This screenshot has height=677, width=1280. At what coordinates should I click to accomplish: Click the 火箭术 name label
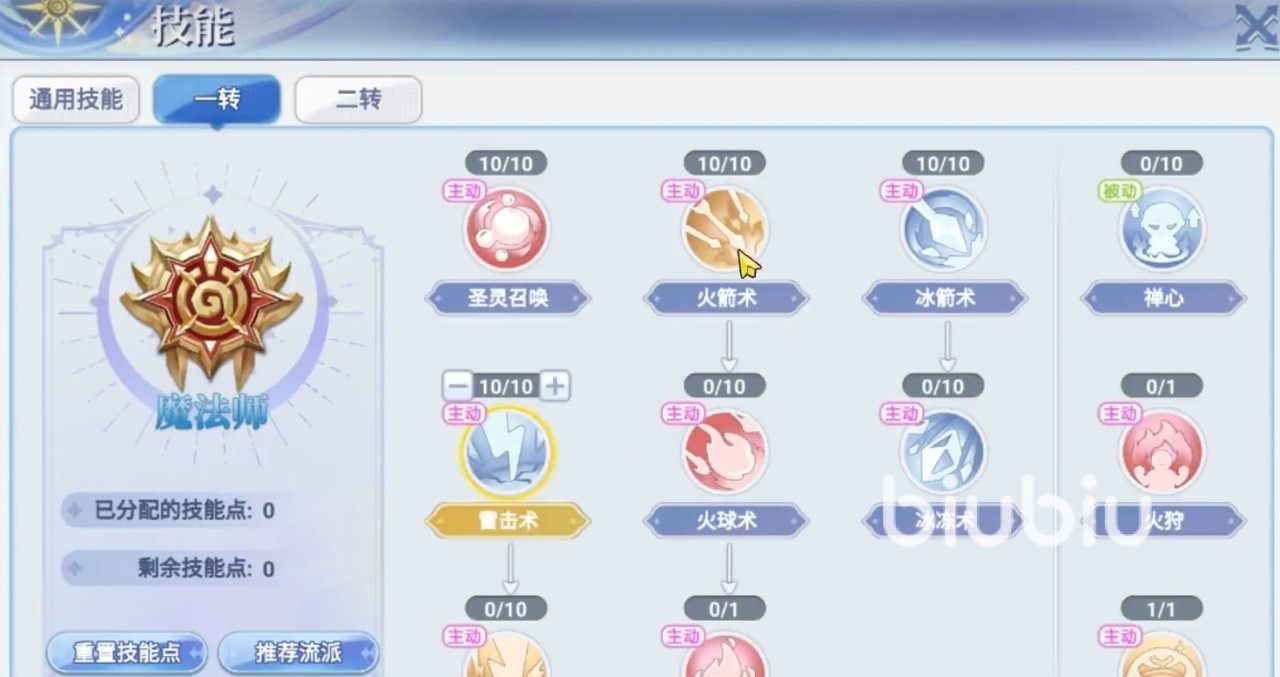point(726,298)
